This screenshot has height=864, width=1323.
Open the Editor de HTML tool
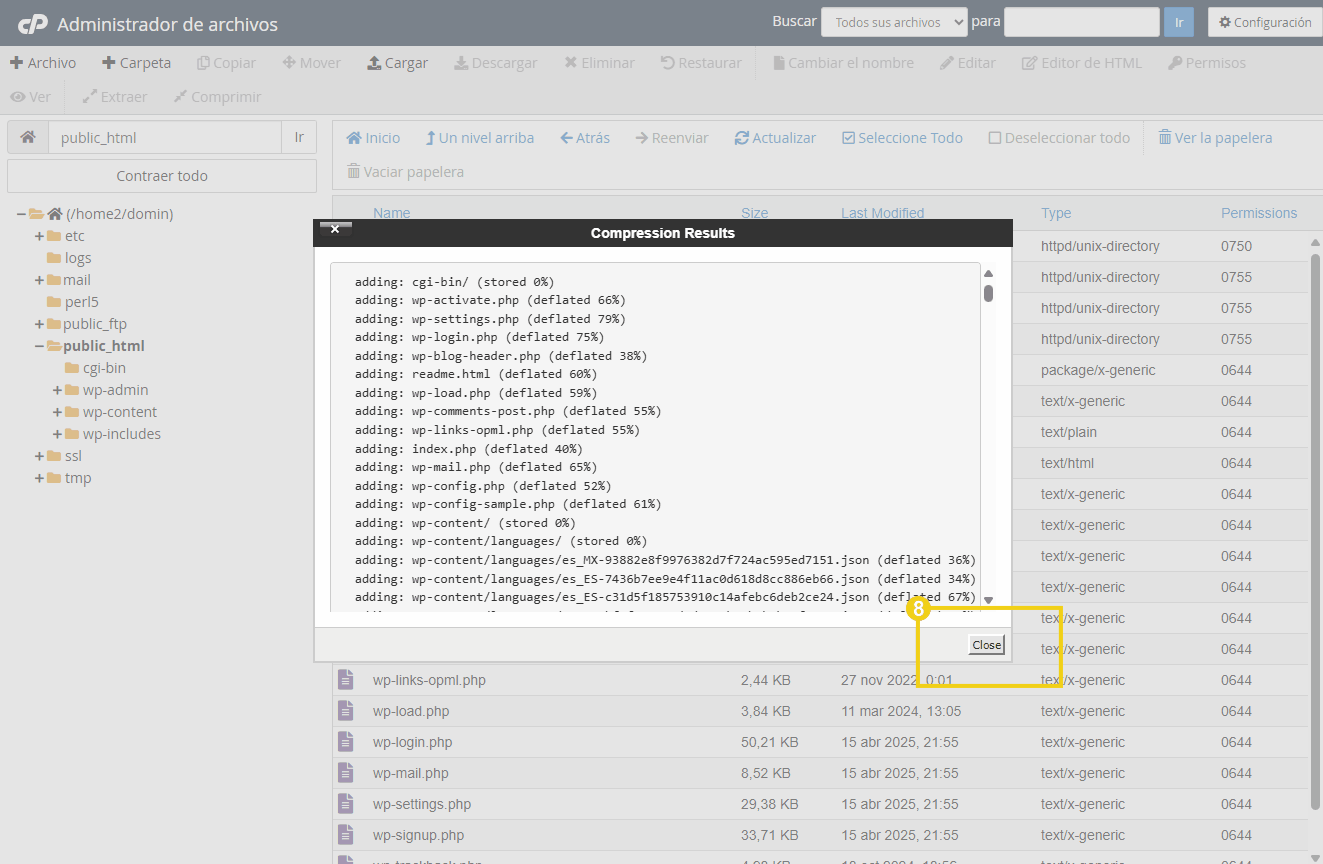pyautogui.click(x=1081, y=63)
